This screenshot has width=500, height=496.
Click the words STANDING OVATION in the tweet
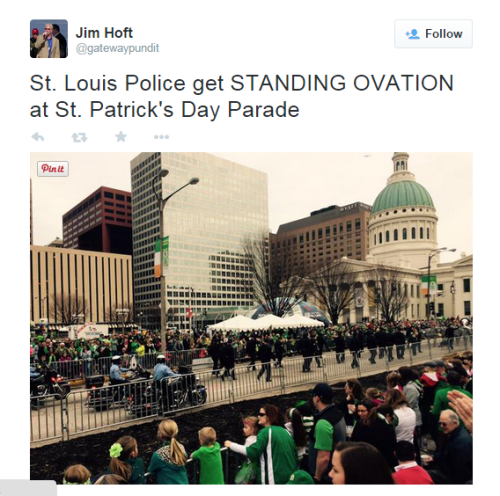point(342,83)
